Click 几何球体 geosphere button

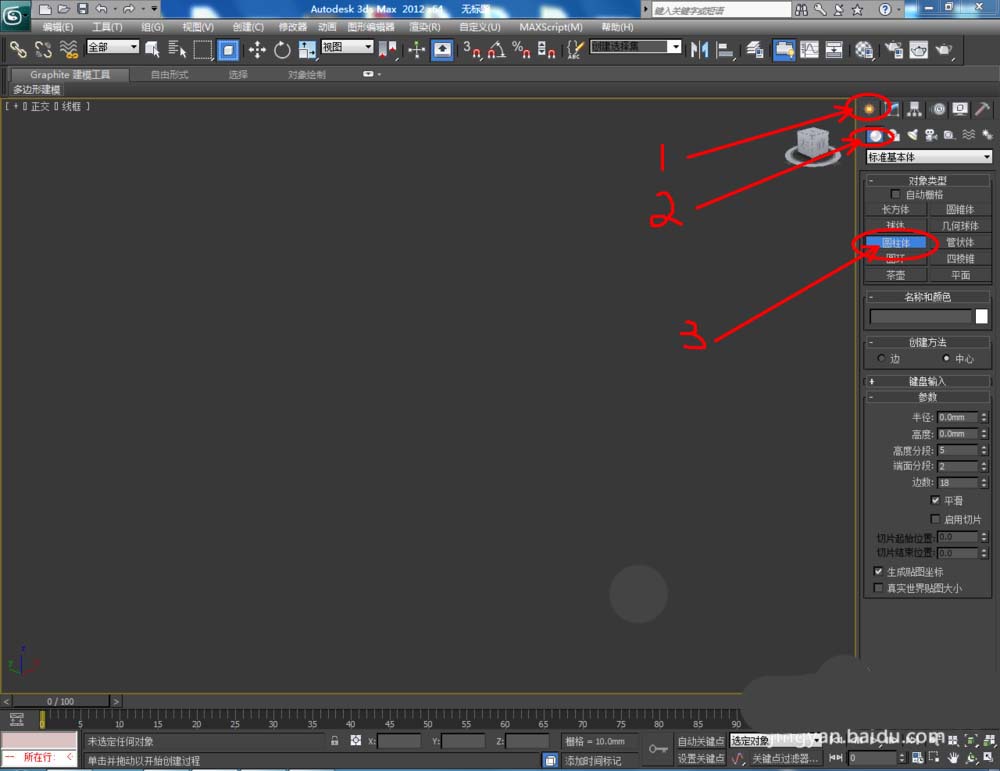[x=960, y=226]
